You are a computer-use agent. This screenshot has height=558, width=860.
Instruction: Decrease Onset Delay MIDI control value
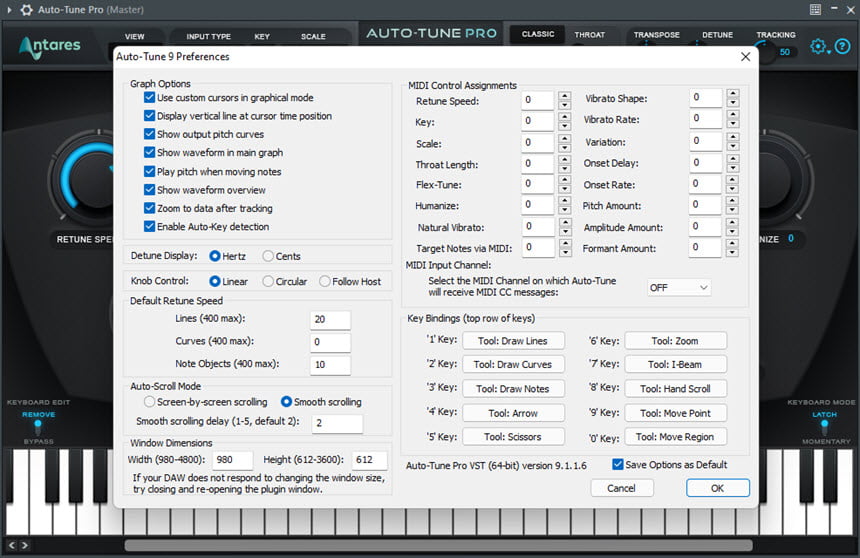coord(732,168)
